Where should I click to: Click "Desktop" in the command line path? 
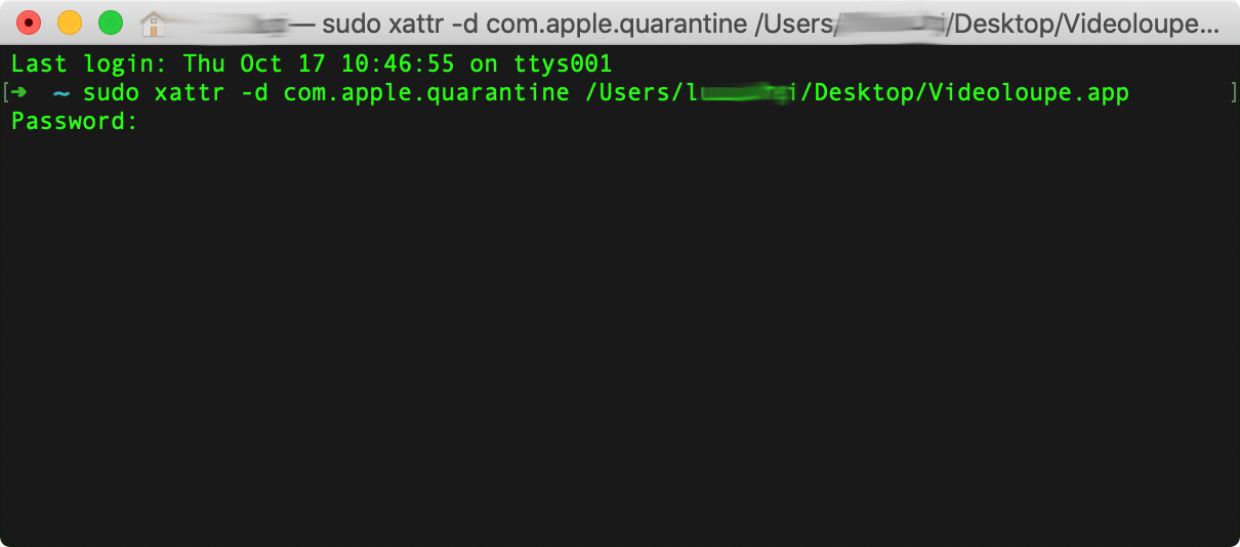pos(862,93)
